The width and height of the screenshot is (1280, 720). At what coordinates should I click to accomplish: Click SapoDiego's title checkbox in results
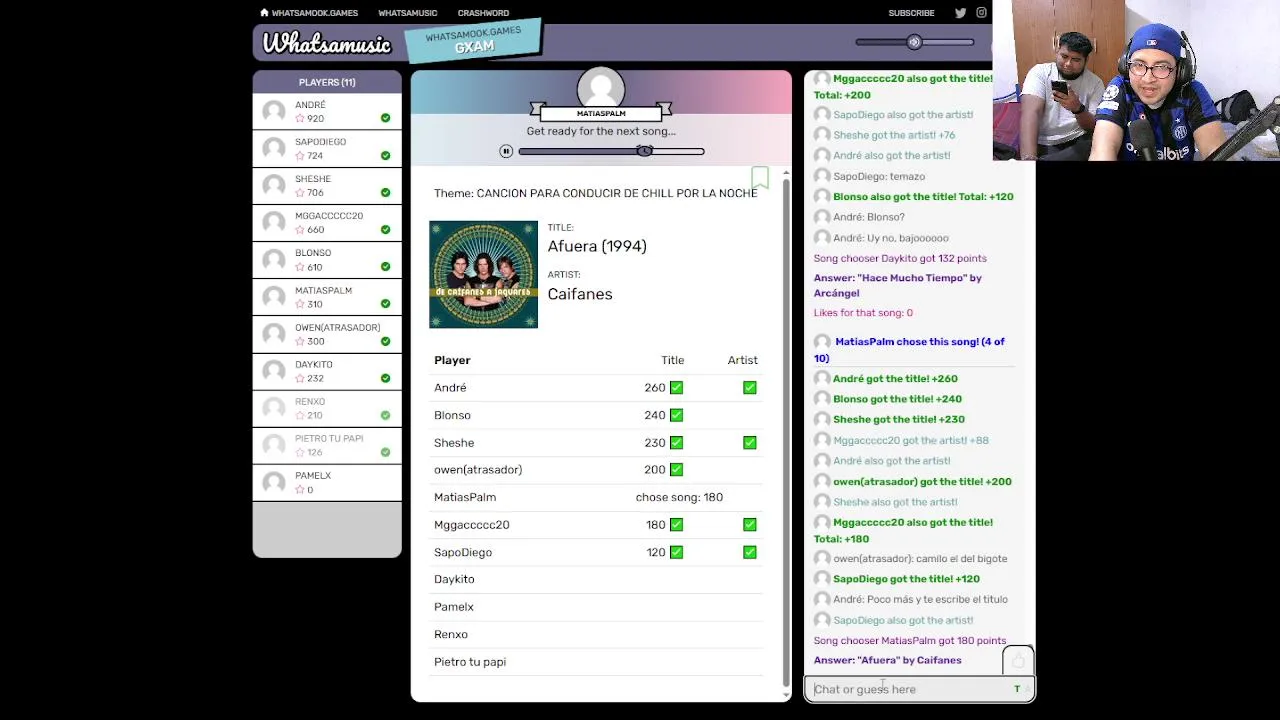coord(676,552)
